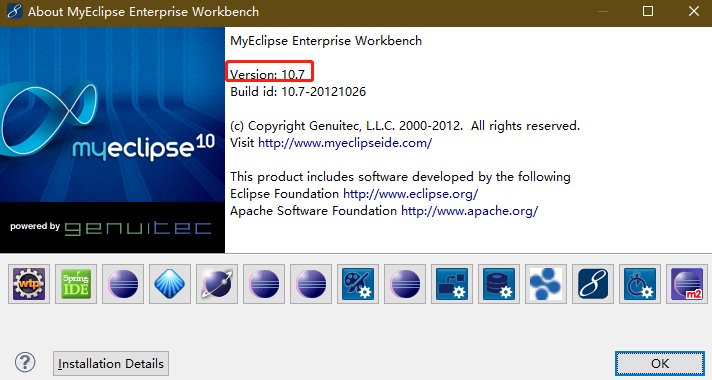Close the About MyEclipse dialog
712x380 pixels.
click(693, 11)
